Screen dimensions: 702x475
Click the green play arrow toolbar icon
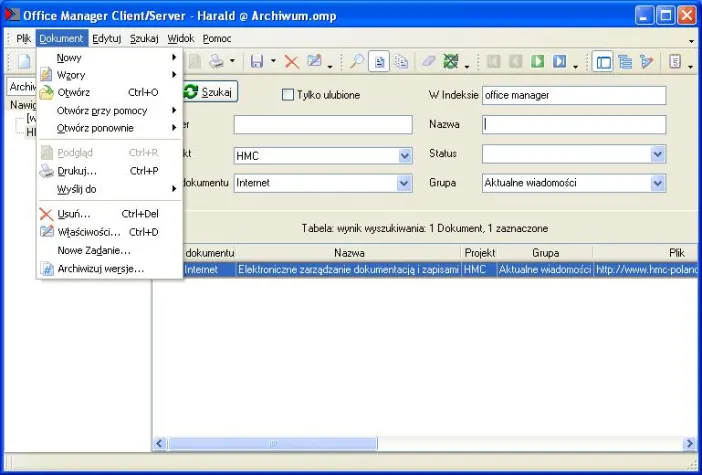537,62
